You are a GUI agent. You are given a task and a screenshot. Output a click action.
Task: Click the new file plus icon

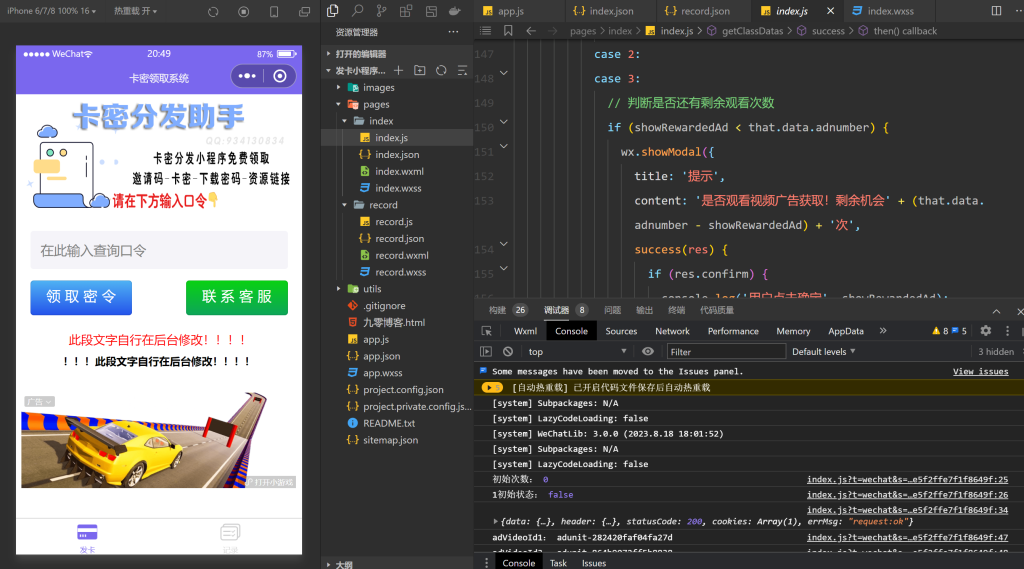coord(399,71)
